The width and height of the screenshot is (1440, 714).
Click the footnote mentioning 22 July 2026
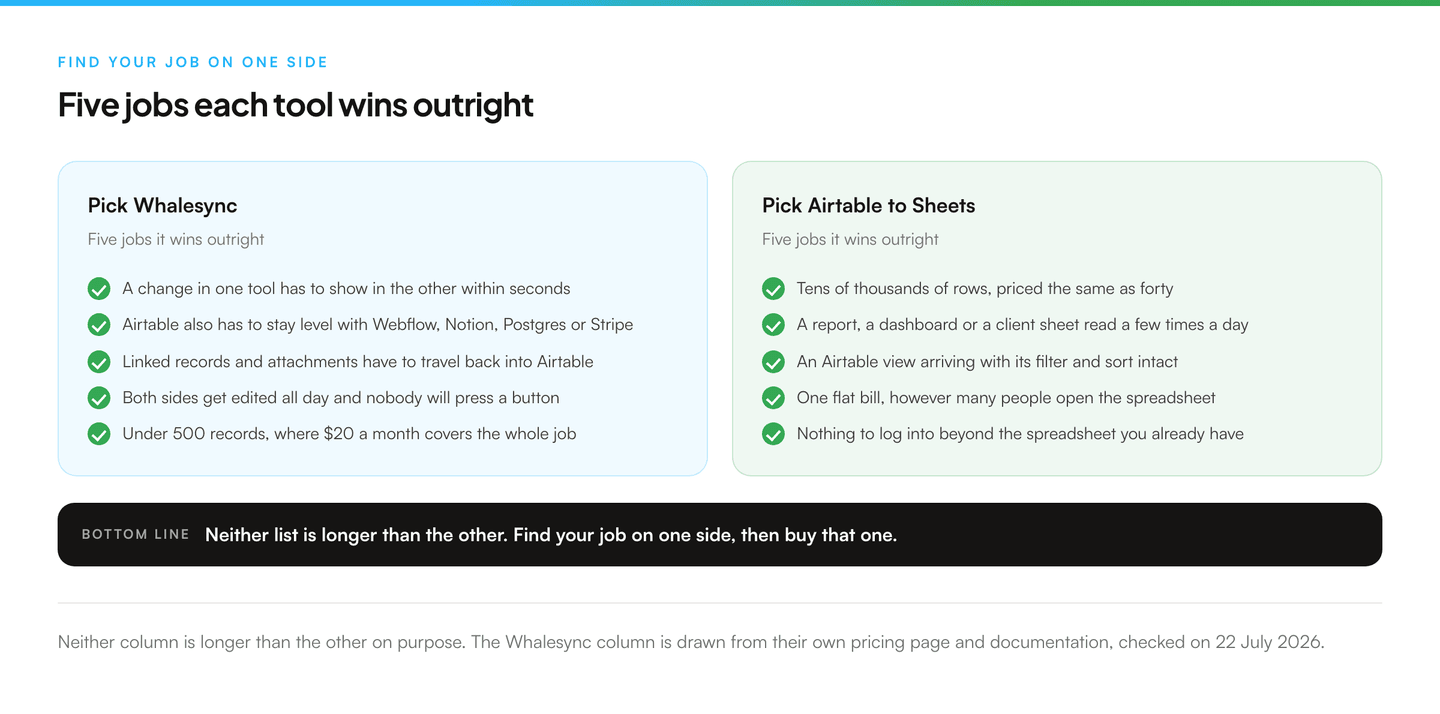click(x=691, y=642)
